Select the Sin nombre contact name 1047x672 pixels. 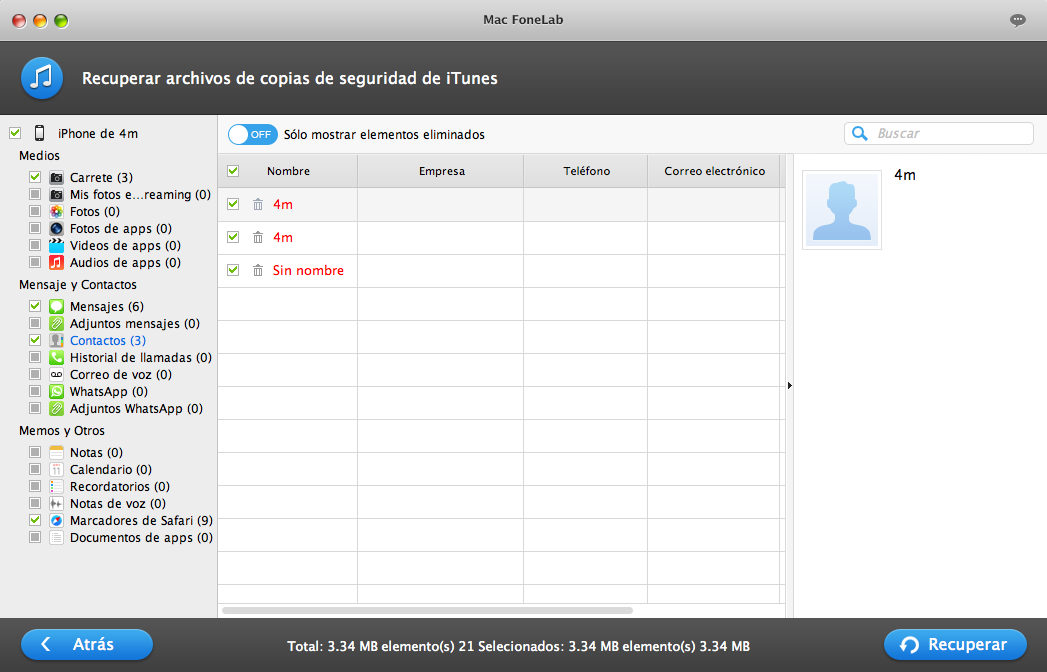point(308,271)
